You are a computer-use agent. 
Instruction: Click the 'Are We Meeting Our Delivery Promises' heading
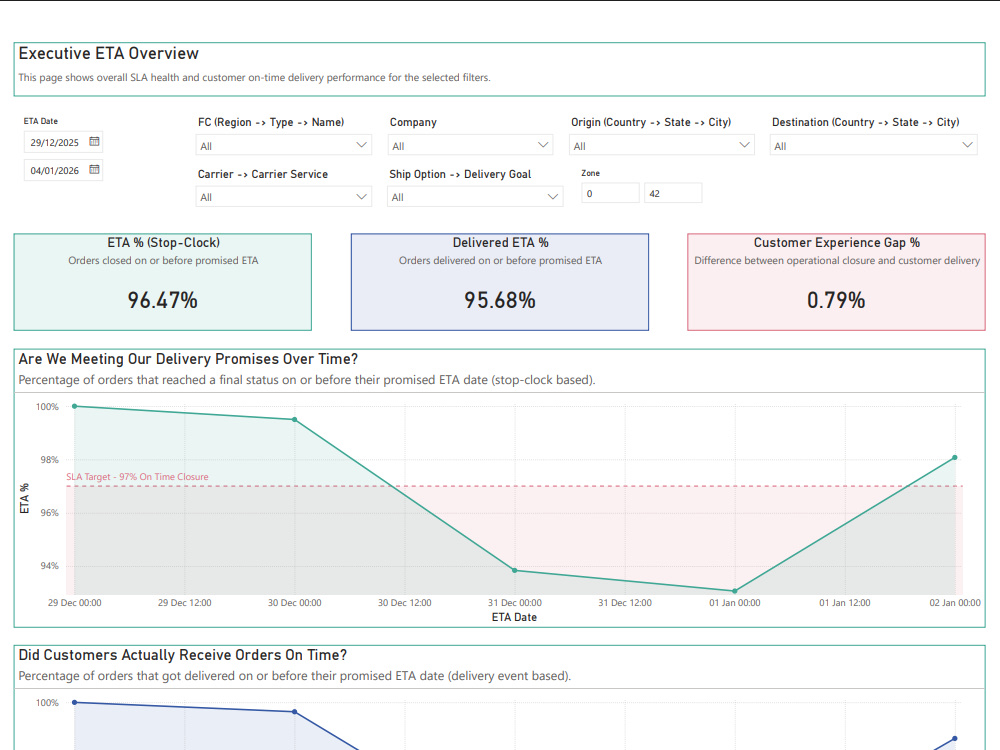coord(188,359)
